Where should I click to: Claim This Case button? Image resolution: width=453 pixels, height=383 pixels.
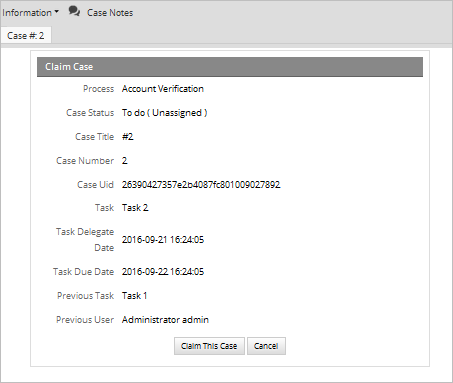click(x=209, y=346)
